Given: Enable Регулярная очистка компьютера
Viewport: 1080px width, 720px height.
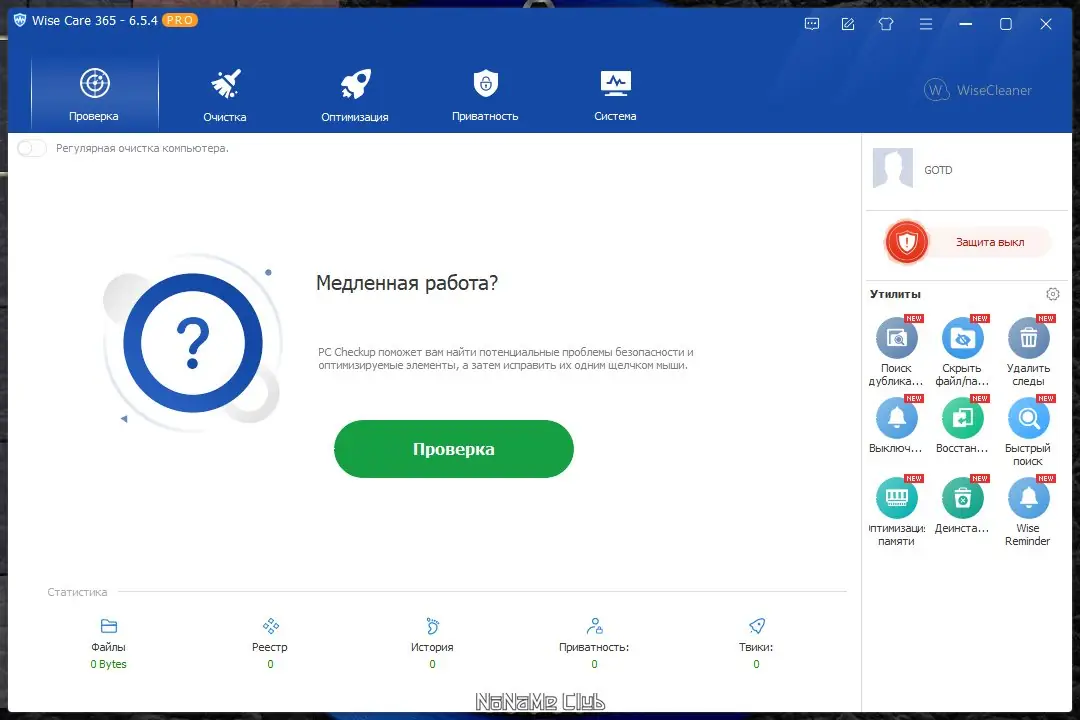Looking at the screenshot, I should pyautogui.click(x=30, y=147).
